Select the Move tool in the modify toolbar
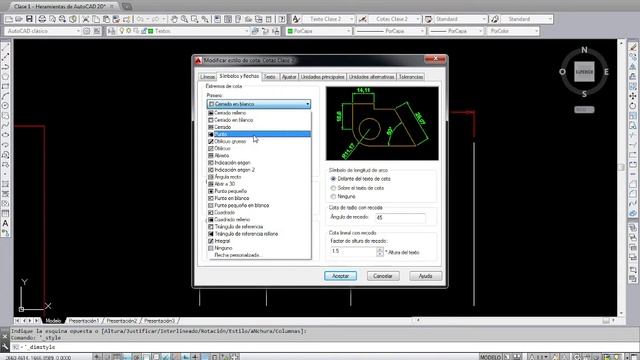This screenshot has height=360, width=640. tap(633, 96)
